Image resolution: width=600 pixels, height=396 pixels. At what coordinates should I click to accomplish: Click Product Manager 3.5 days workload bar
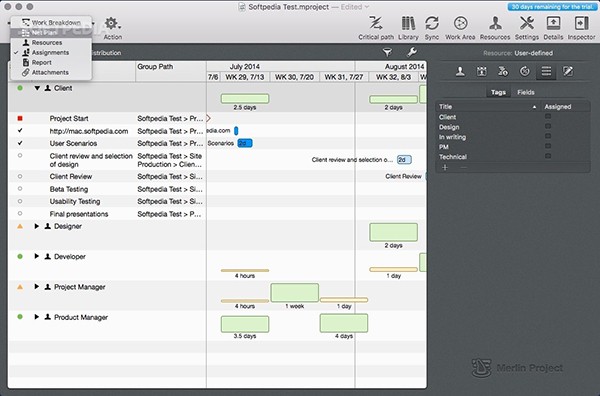click(245, 324)
